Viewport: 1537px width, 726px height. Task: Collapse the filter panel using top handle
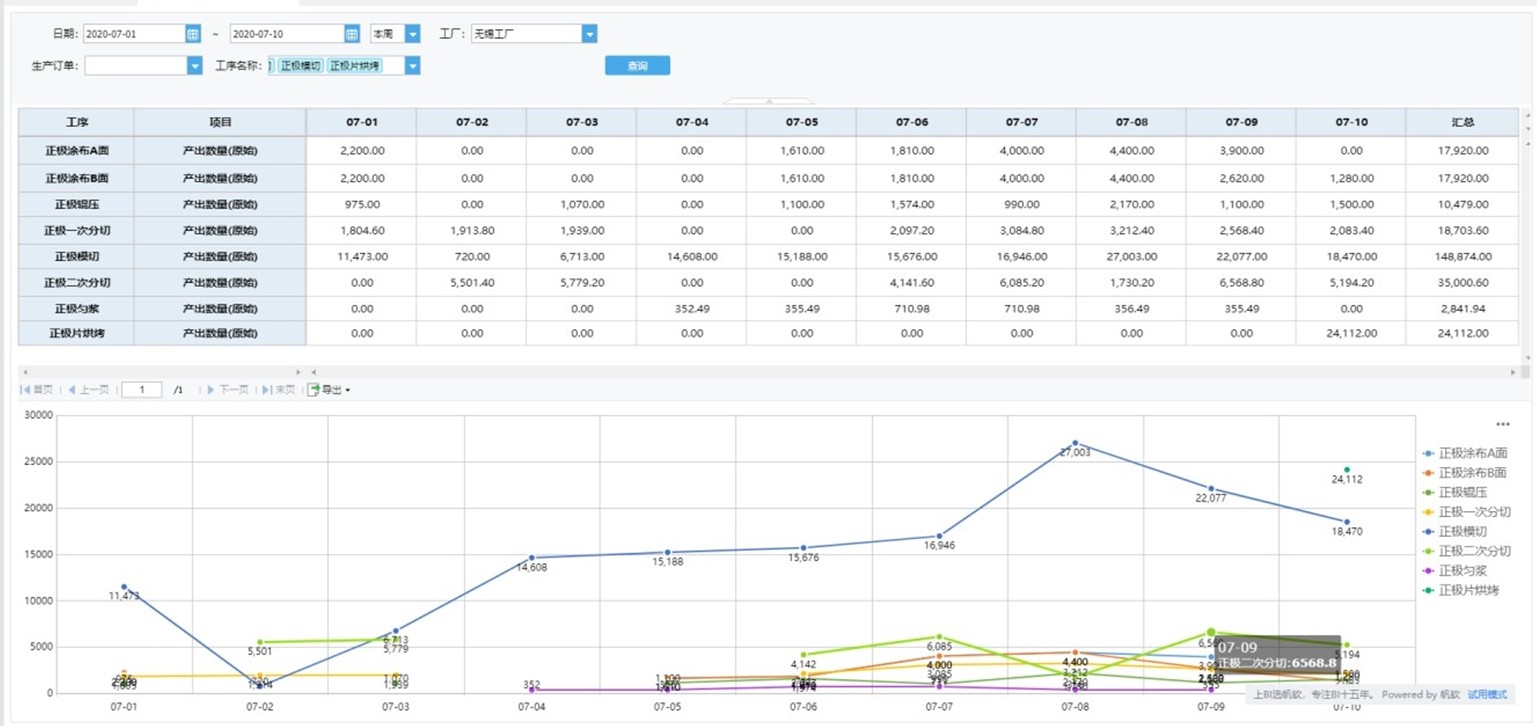pos(768,101)
